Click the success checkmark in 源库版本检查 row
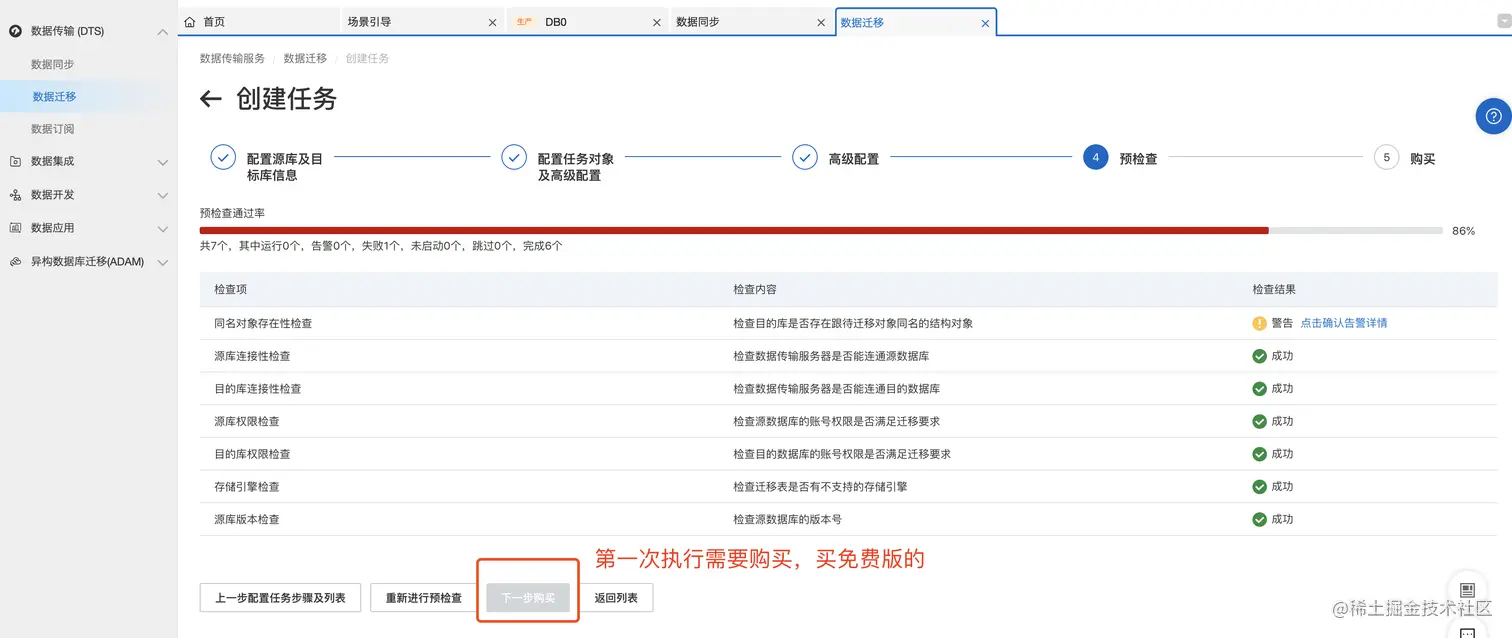This screenshot has width=1512, height=638. (1259, 520)
